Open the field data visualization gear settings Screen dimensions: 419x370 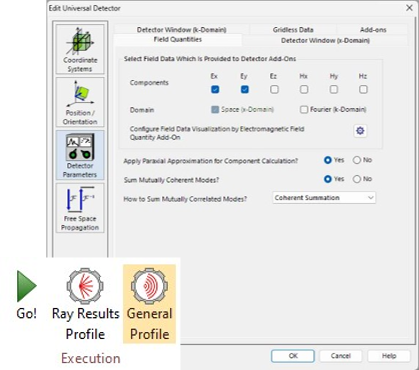click(360, 131)
